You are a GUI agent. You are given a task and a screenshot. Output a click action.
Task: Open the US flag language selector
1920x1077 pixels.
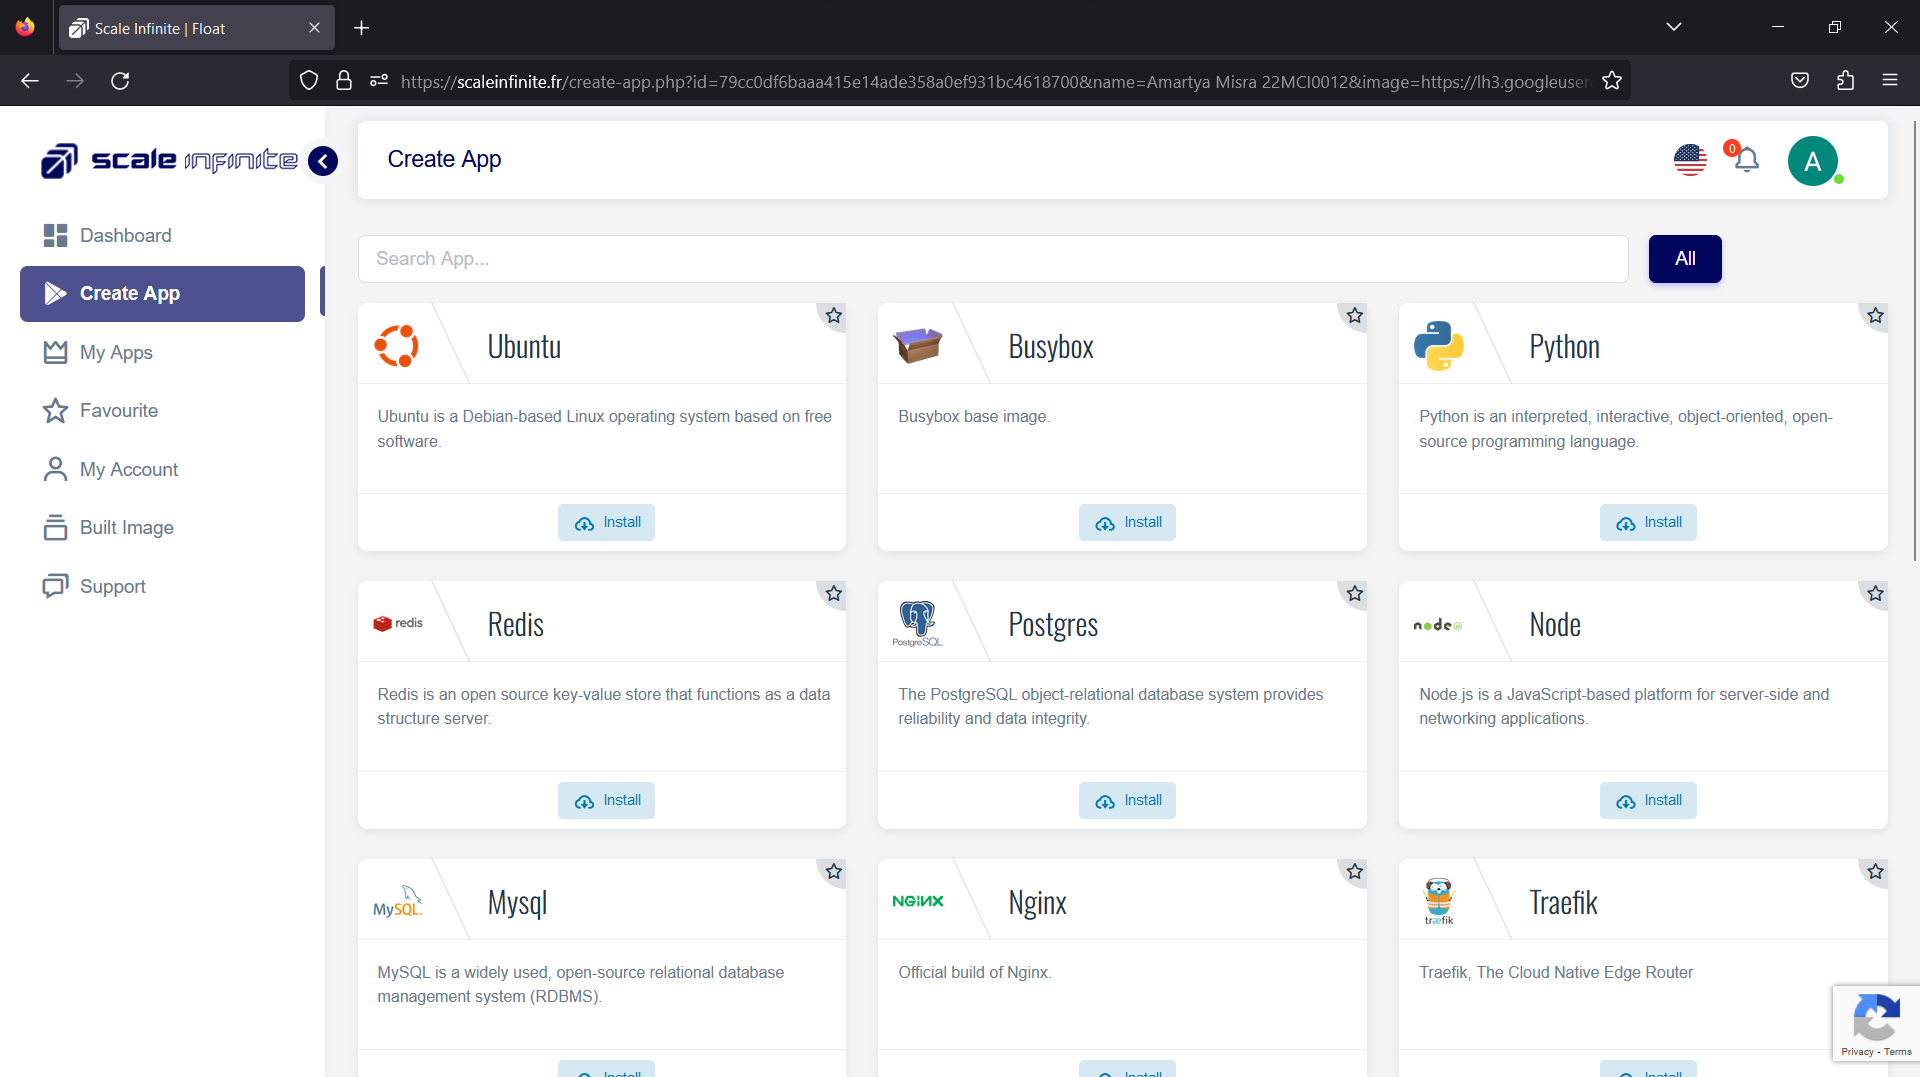[x=1690, y=160]
